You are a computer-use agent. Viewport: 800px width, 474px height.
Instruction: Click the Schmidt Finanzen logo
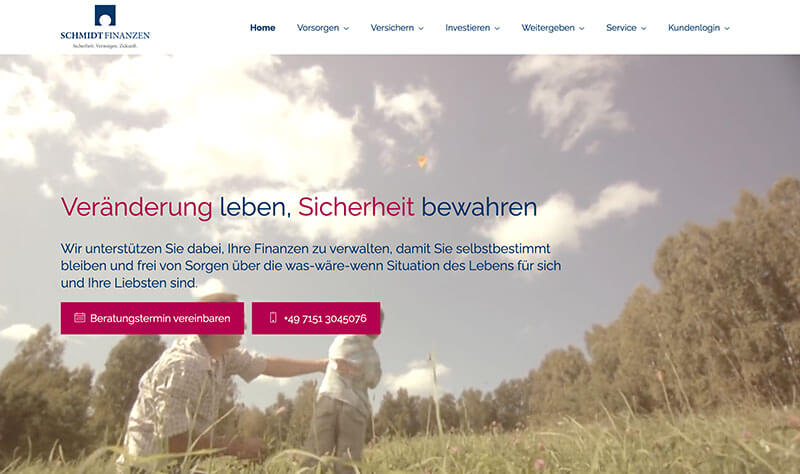tap(105, 27)
